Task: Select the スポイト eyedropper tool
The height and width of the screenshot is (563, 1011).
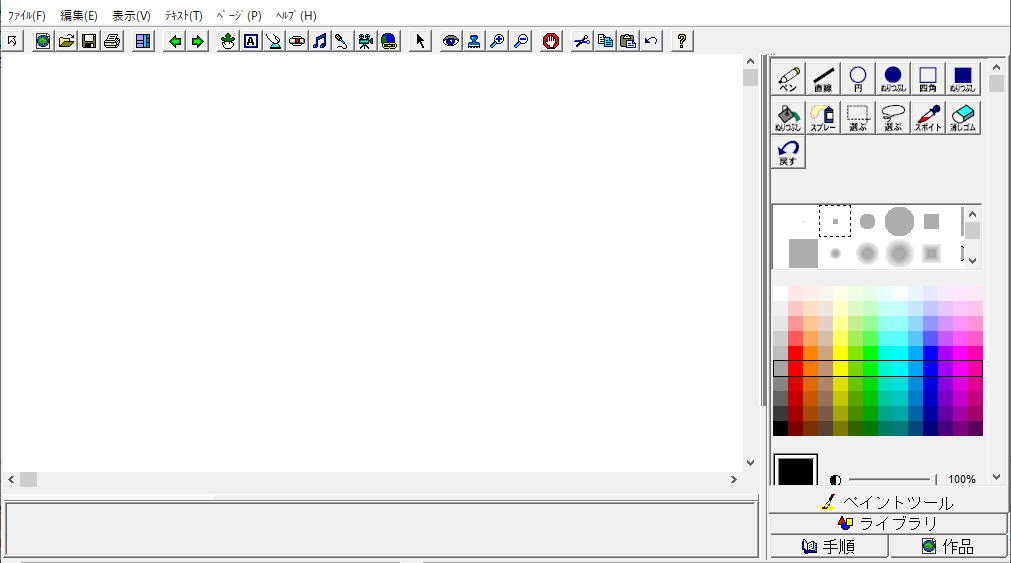Action: point(928,117)
